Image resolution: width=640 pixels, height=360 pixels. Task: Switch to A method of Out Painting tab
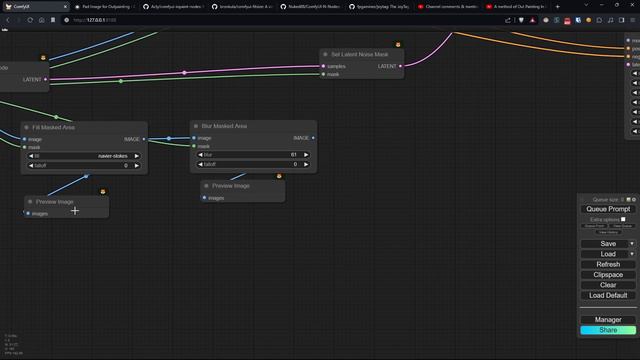517,7
